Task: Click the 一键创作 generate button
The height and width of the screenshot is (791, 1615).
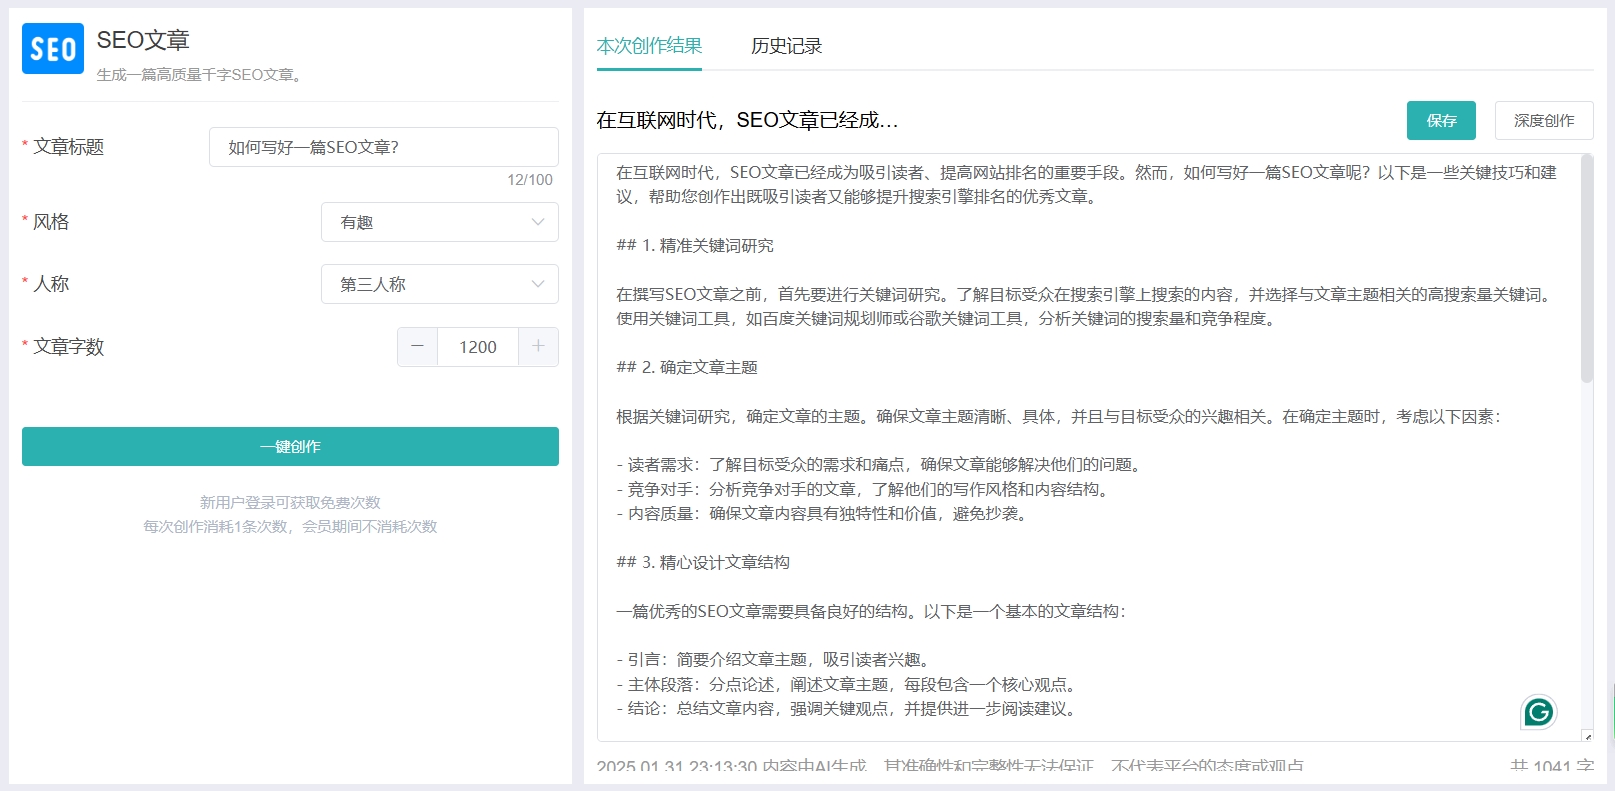Action: (x=290, y=446)
